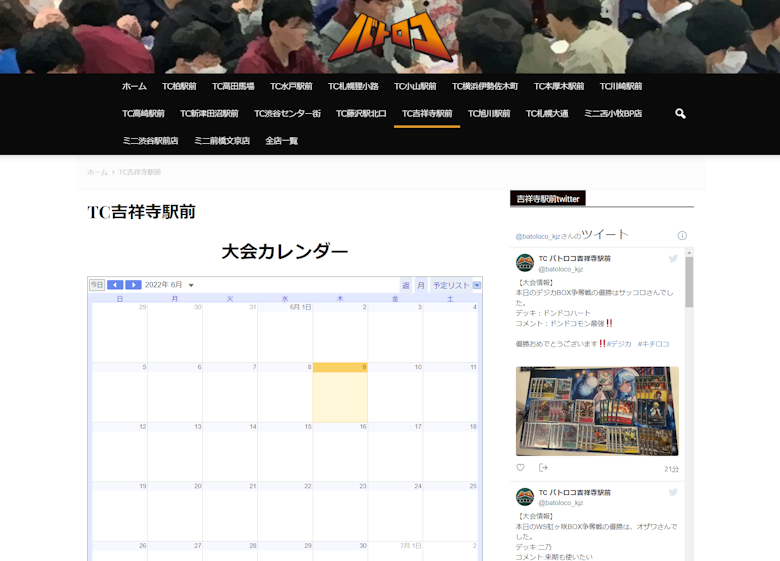Open TC藤沢駅北口 store page

(x=361, y=114)
